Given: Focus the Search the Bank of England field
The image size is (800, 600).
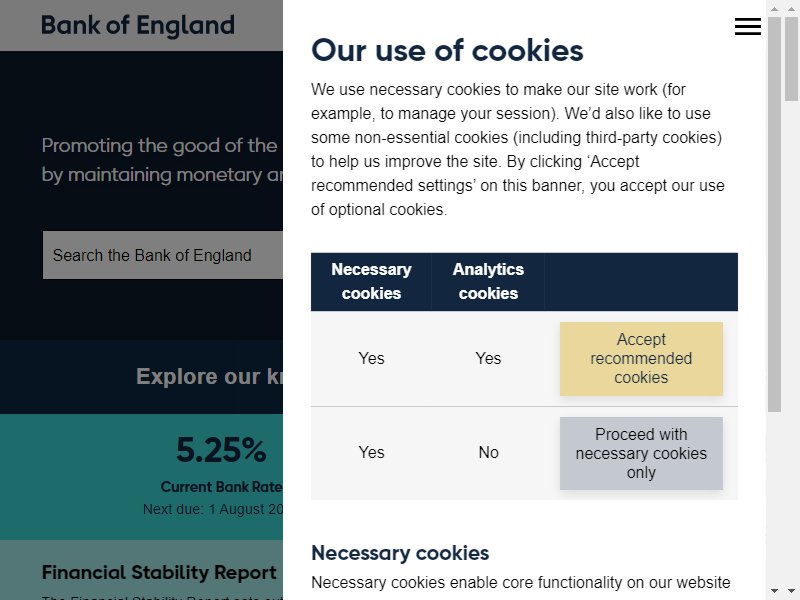Looking at the screenshot, I should [163, 255].
